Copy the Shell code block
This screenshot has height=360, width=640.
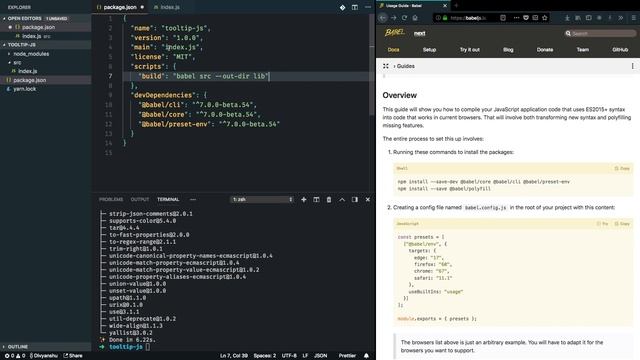(x=622, y=168)
